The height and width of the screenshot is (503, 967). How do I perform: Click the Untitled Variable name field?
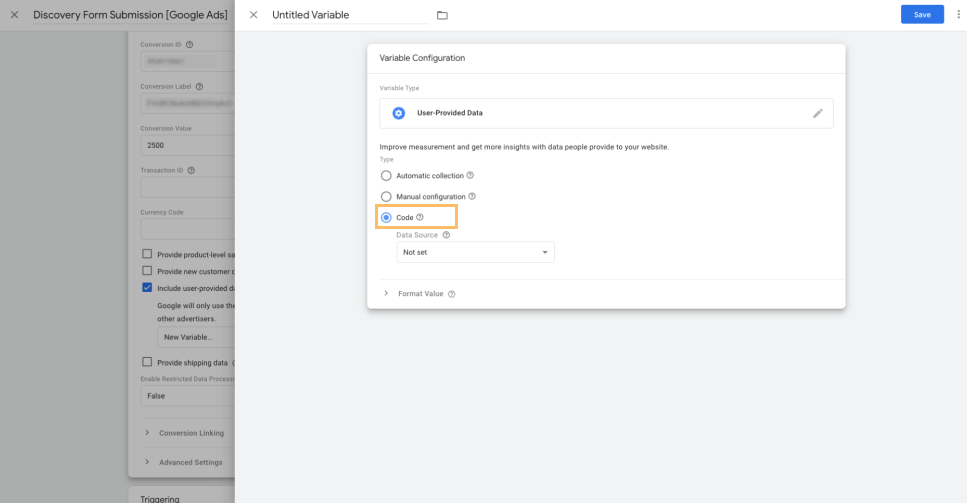[x=350, y=15]
